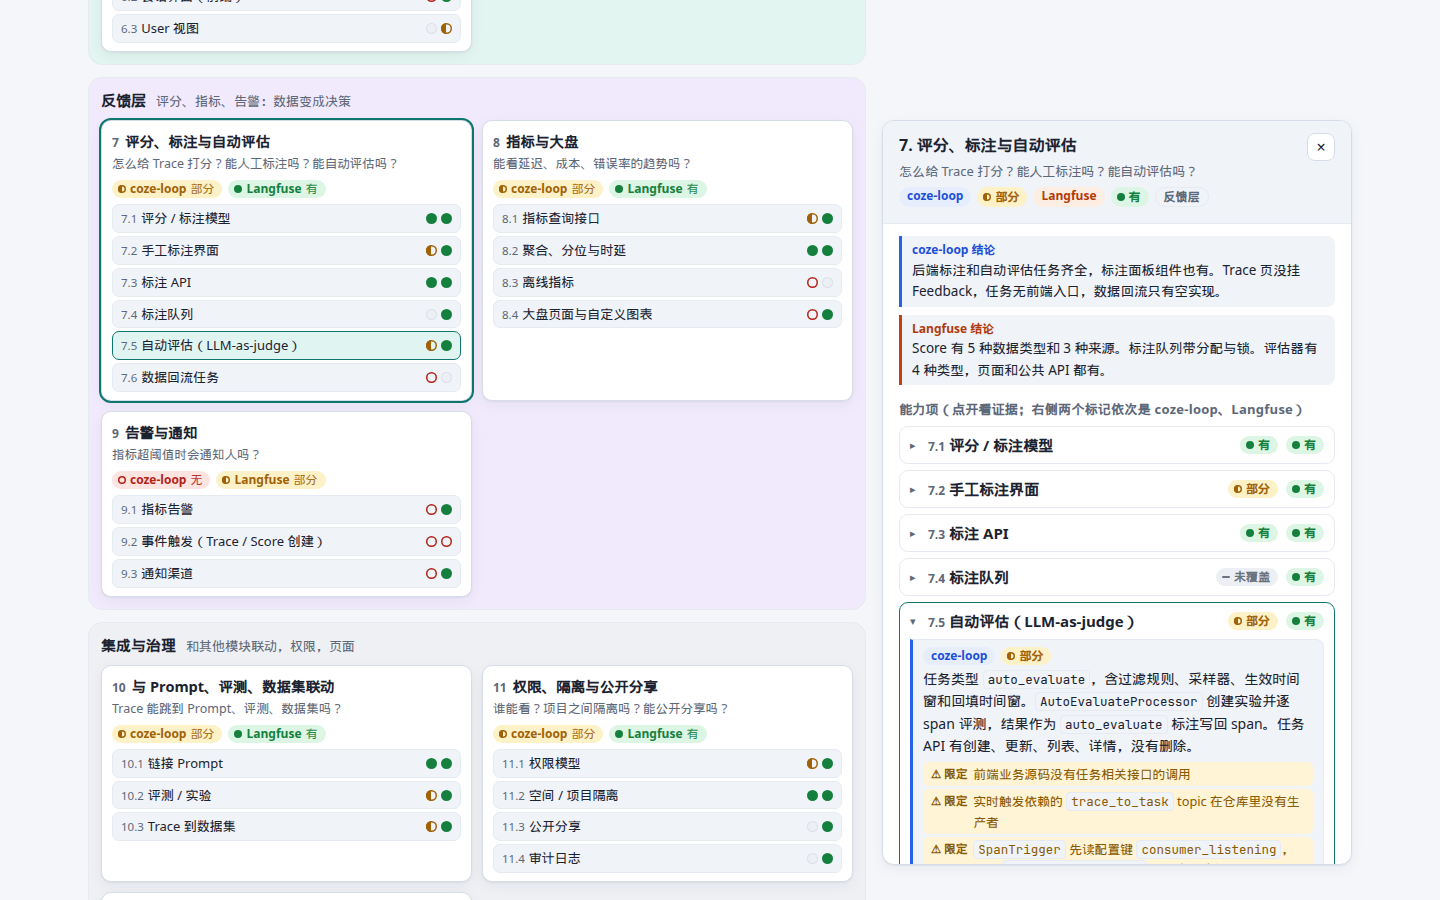1440x900 pixels.
Task: Click the heading 10 与 Prompt、评测、数据集联动
Action: point(223,687)
